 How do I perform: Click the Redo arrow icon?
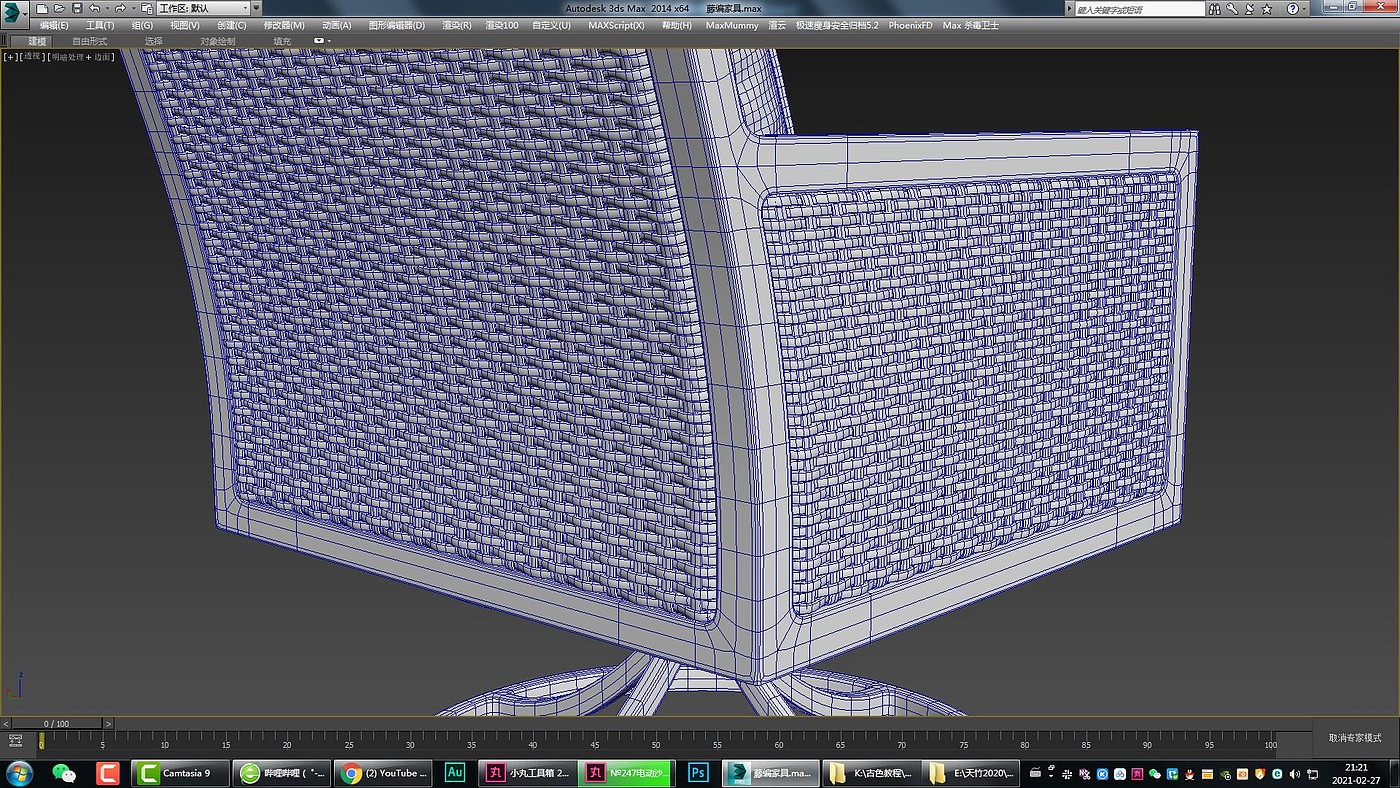click(120, 8)
